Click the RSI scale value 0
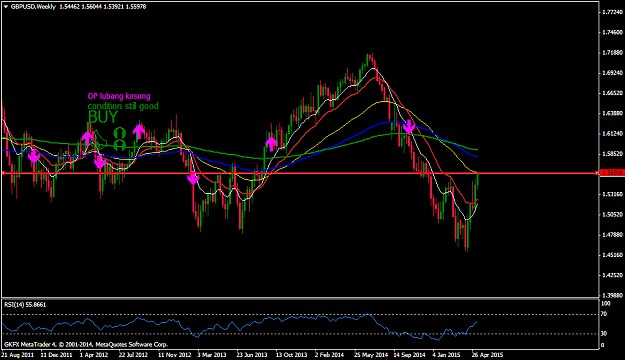The image size is (625, 360). [x=603, y=345]
